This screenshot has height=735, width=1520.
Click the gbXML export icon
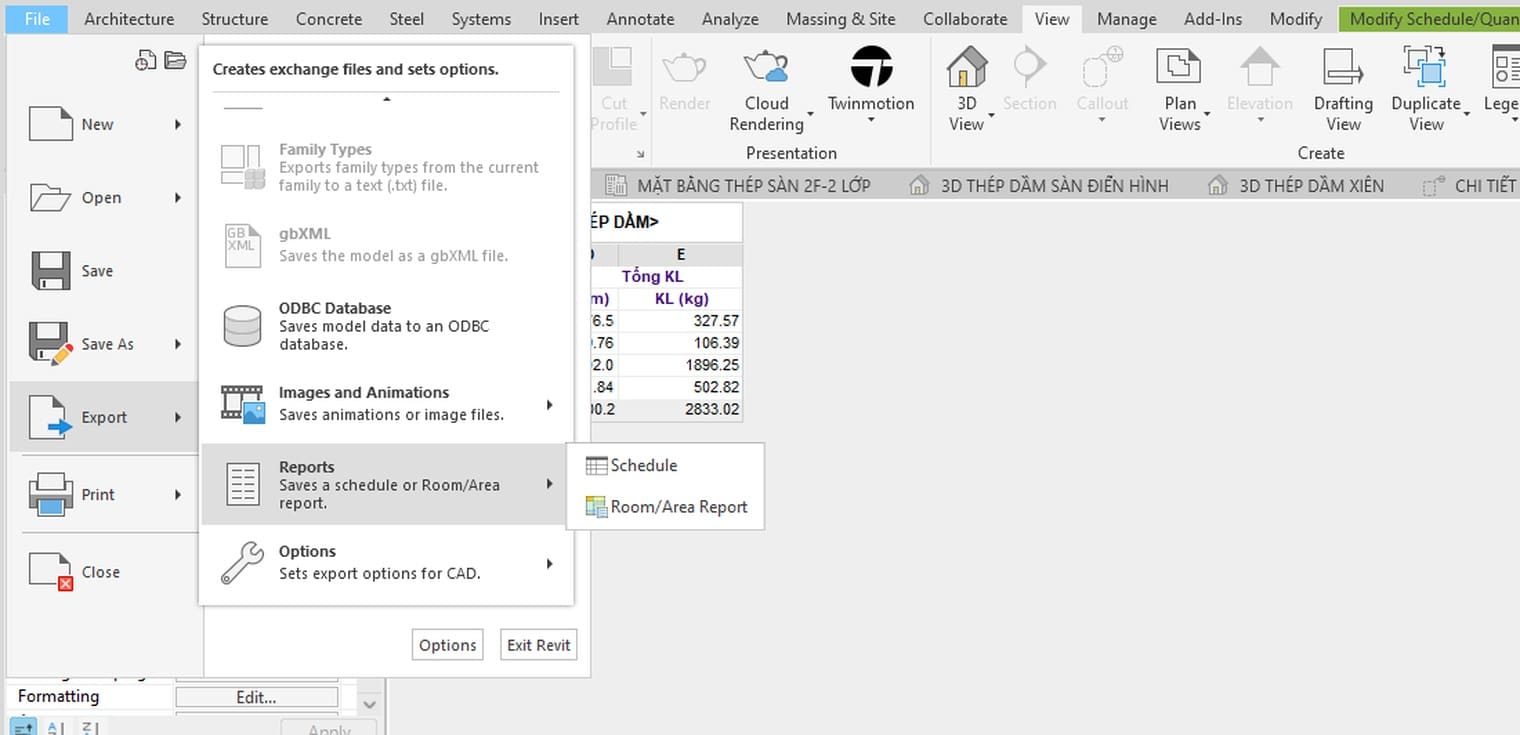[x=242, y=245]
